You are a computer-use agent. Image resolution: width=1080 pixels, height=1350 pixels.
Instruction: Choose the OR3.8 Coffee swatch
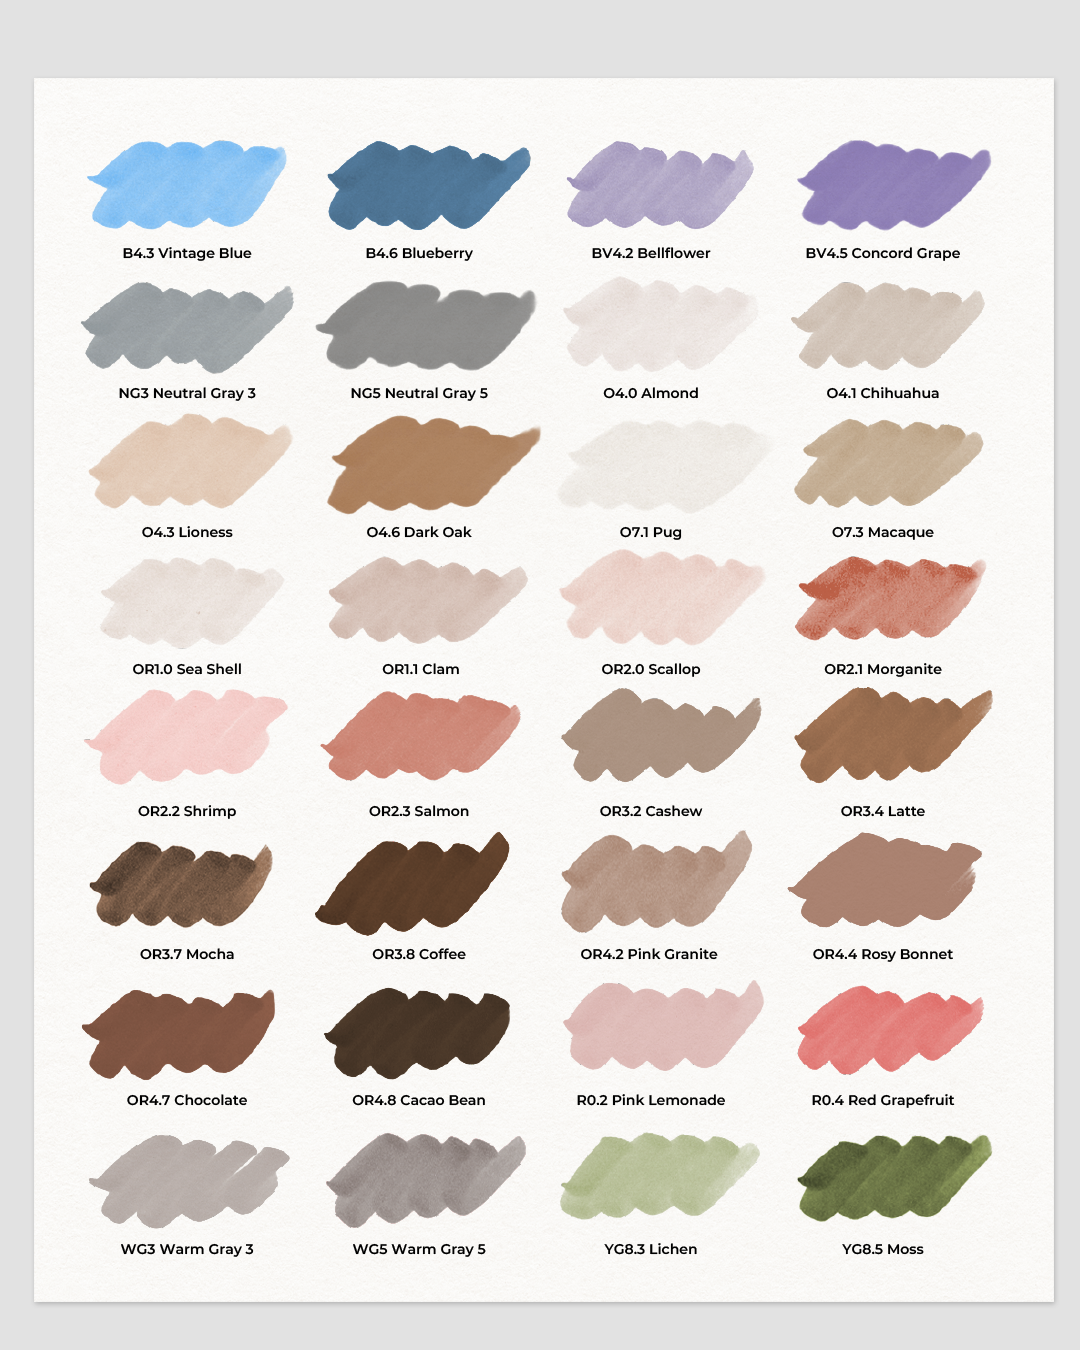point(412,884)
